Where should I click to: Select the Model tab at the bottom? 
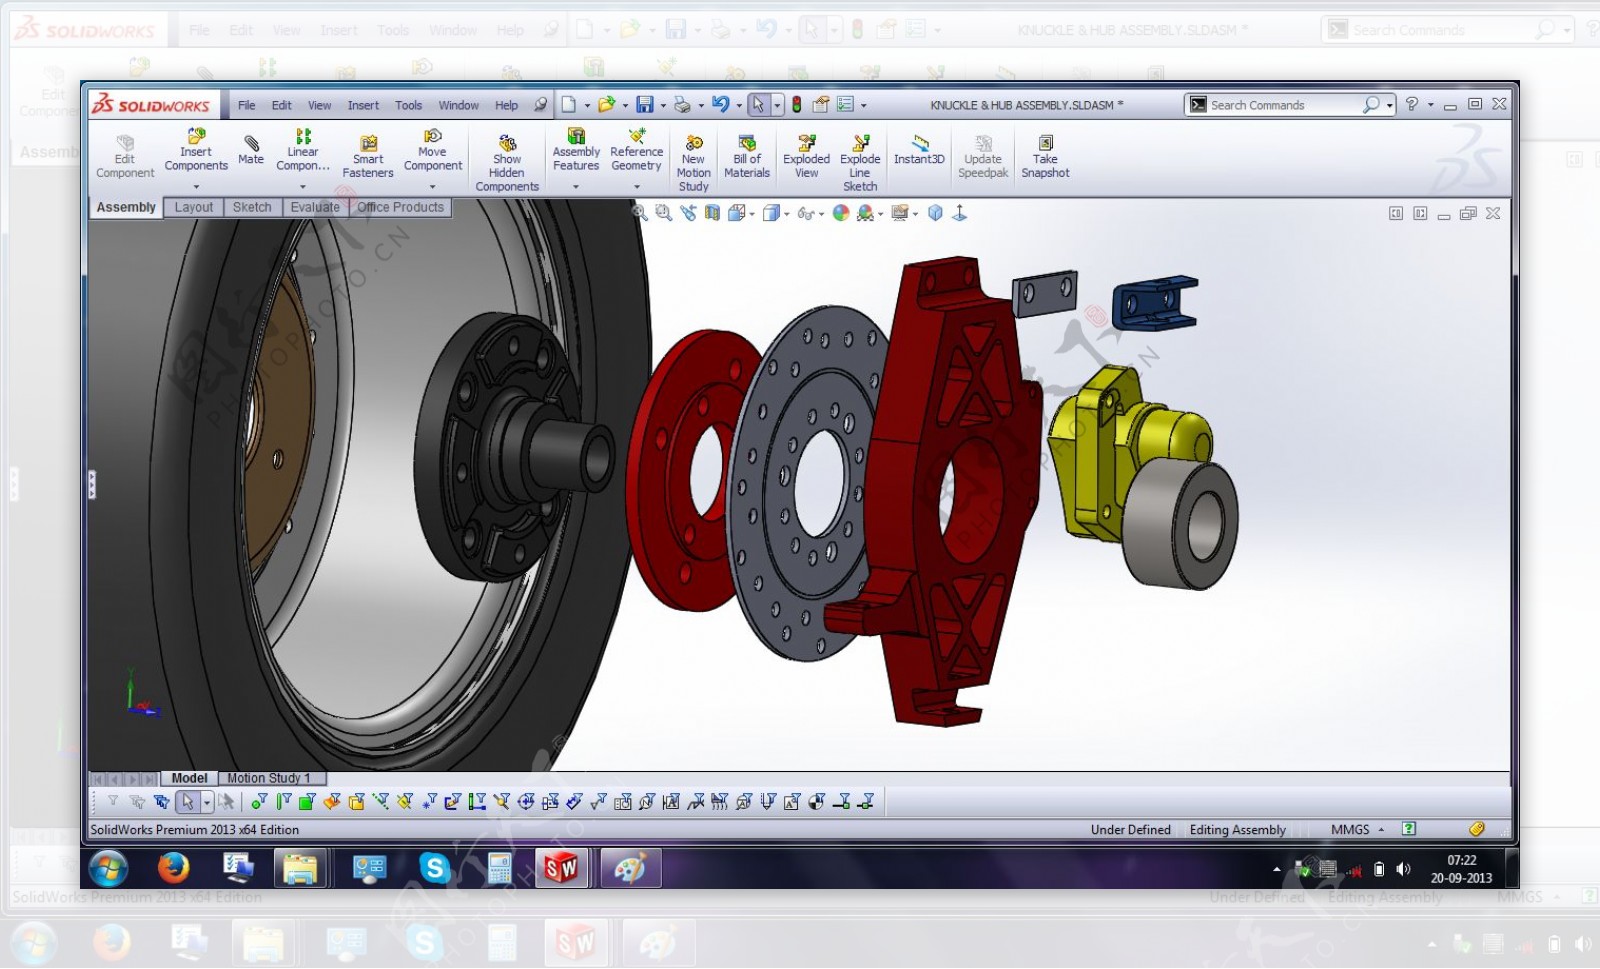coord(189,778)
